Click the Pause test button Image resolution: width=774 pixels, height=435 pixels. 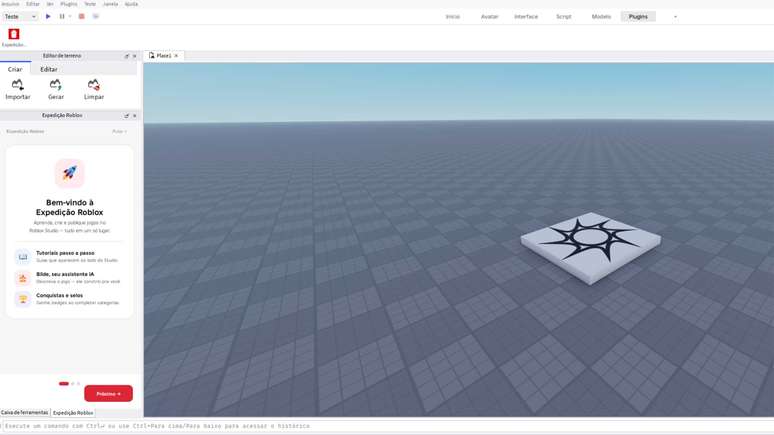pyautogui.click(x=62, y=16)
